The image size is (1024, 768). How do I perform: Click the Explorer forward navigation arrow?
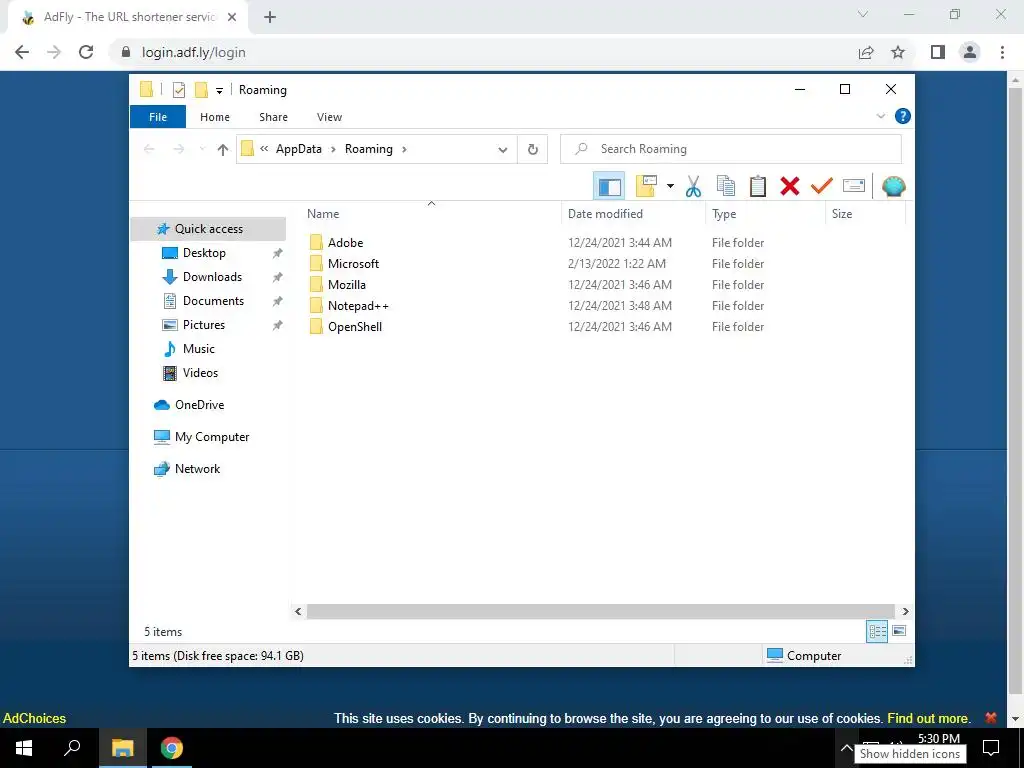179,150
